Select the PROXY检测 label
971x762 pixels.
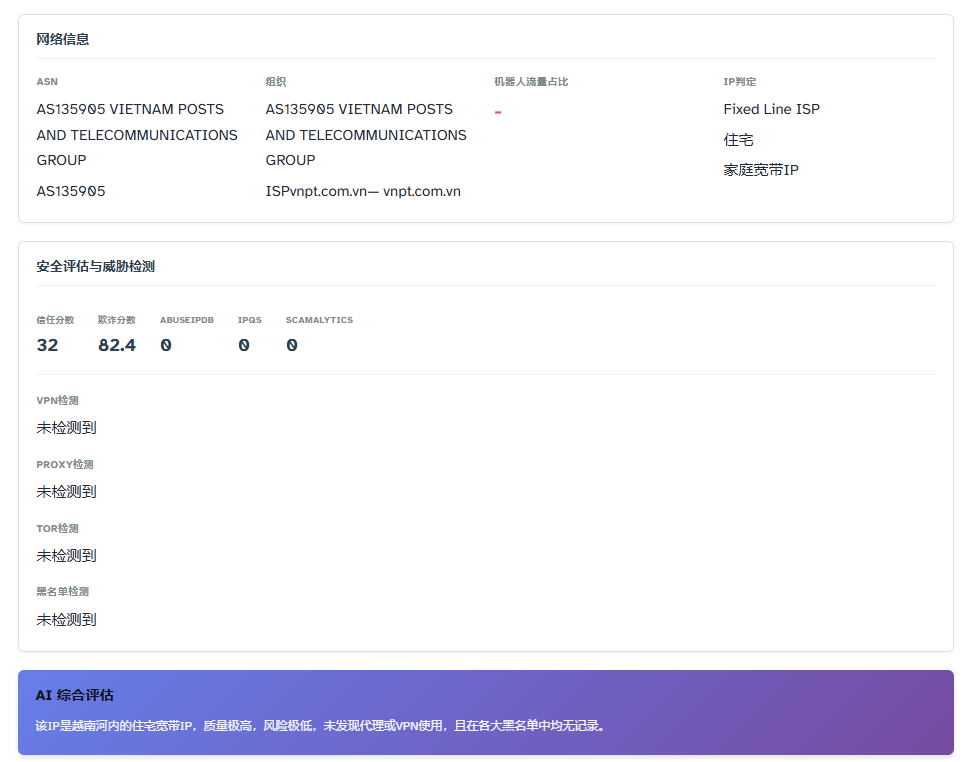(x=64, y=465)
